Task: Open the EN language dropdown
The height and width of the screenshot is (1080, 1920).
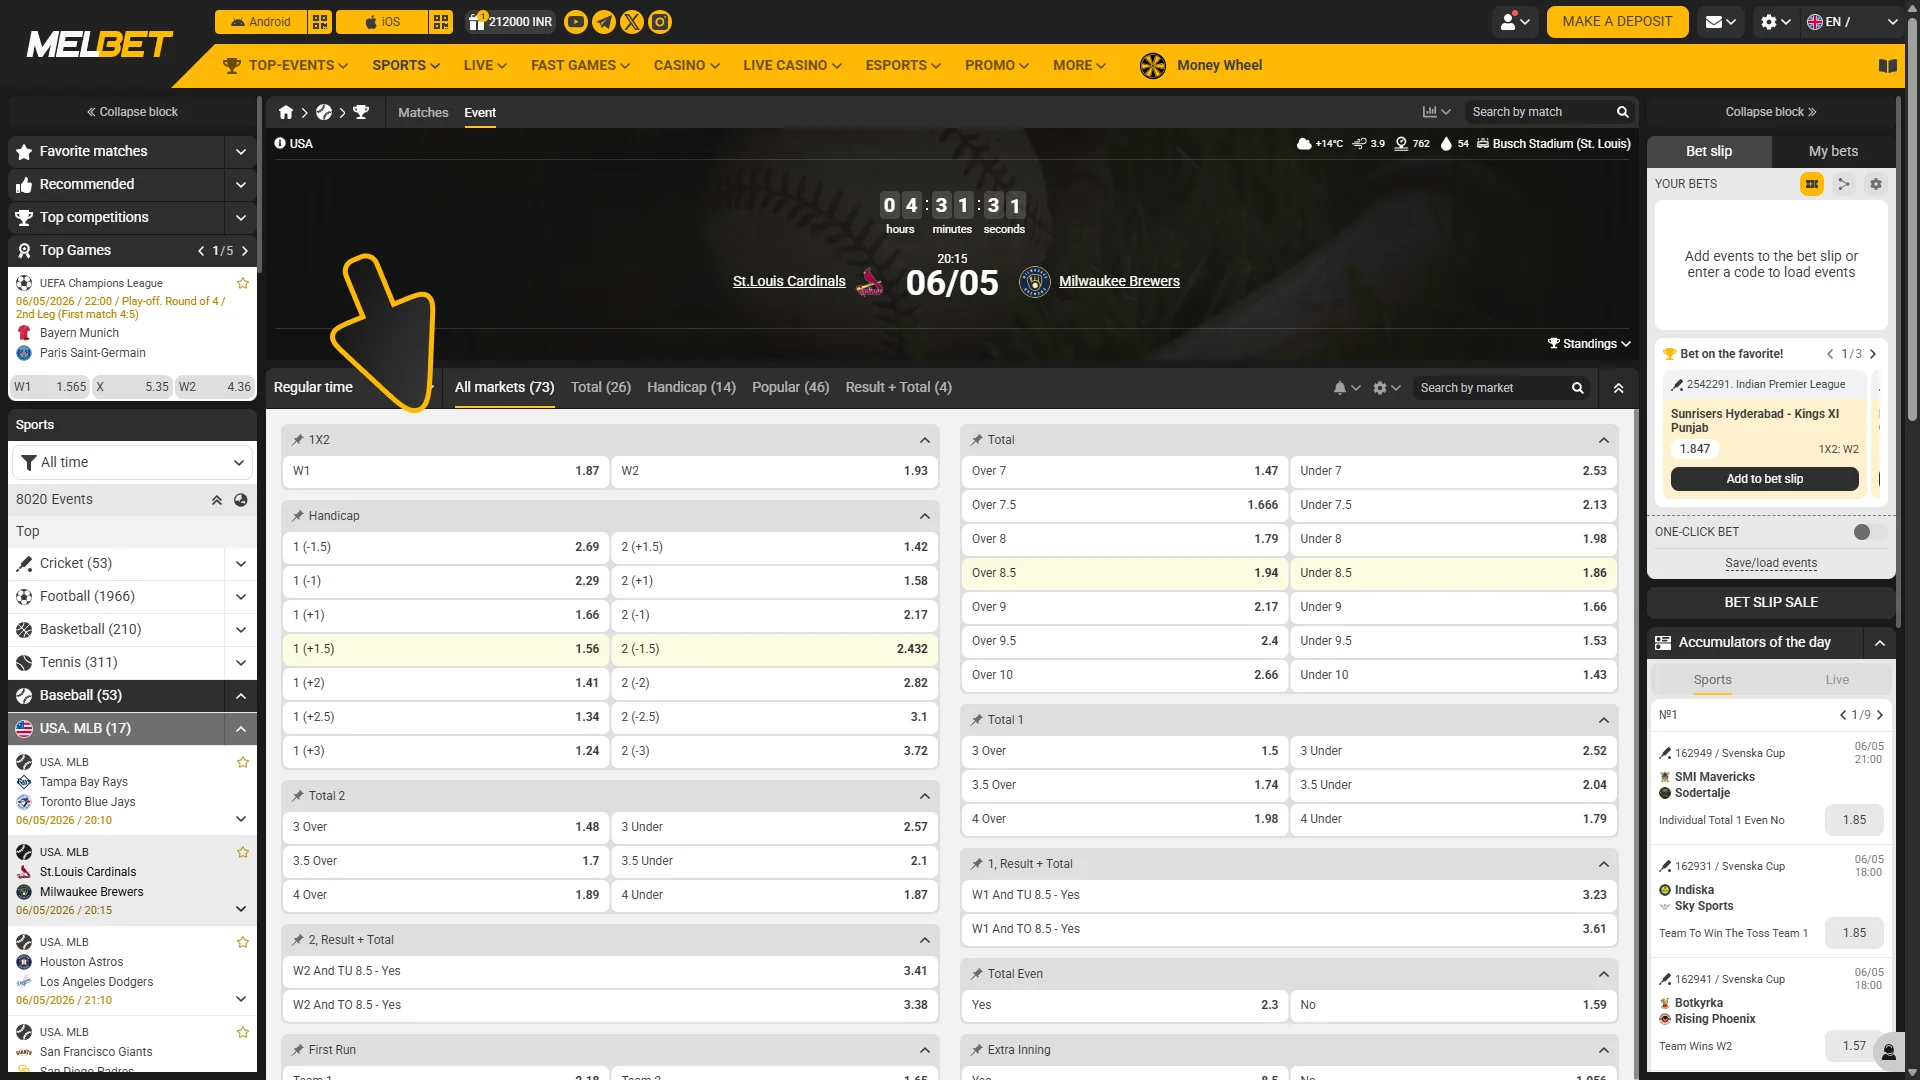Action: click(x=1852, y=22)
